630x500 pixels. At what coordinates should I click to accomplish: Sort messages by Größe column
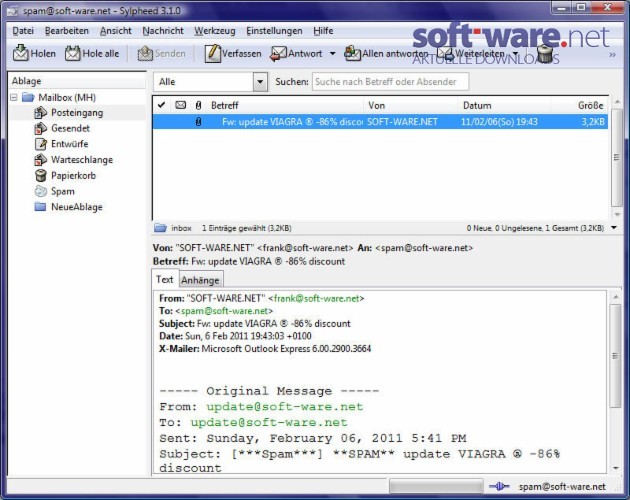(x=579, y=105)
